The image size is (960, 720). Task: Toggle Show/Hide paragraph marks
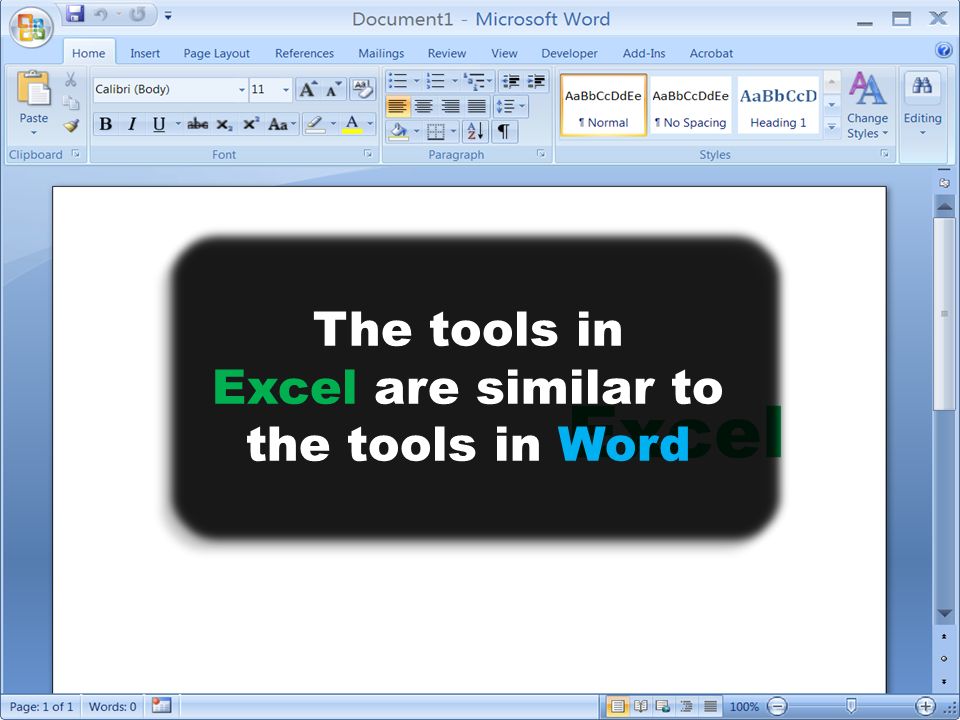coord(503,131)
